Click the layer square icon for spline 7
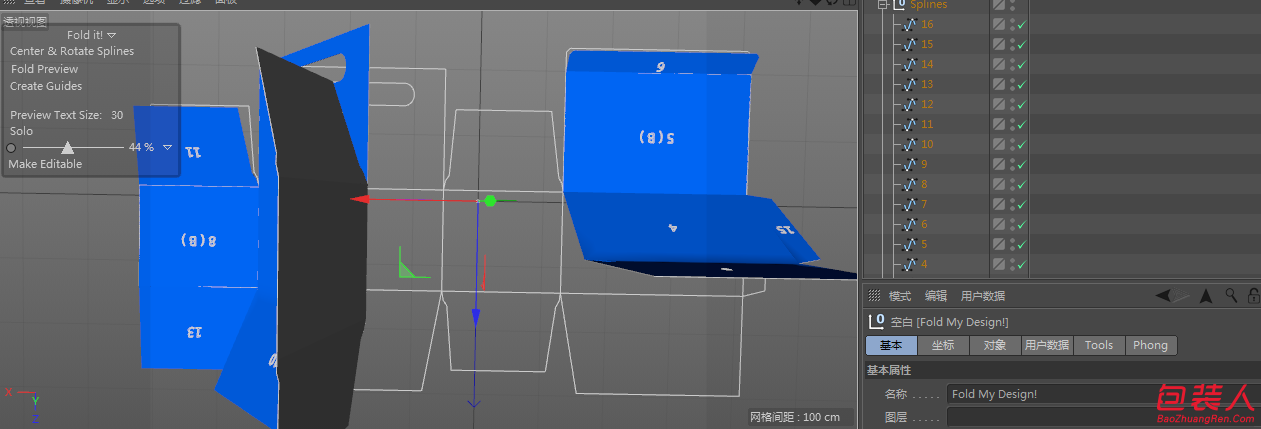 pyautogui.click(x=998, y=205)
